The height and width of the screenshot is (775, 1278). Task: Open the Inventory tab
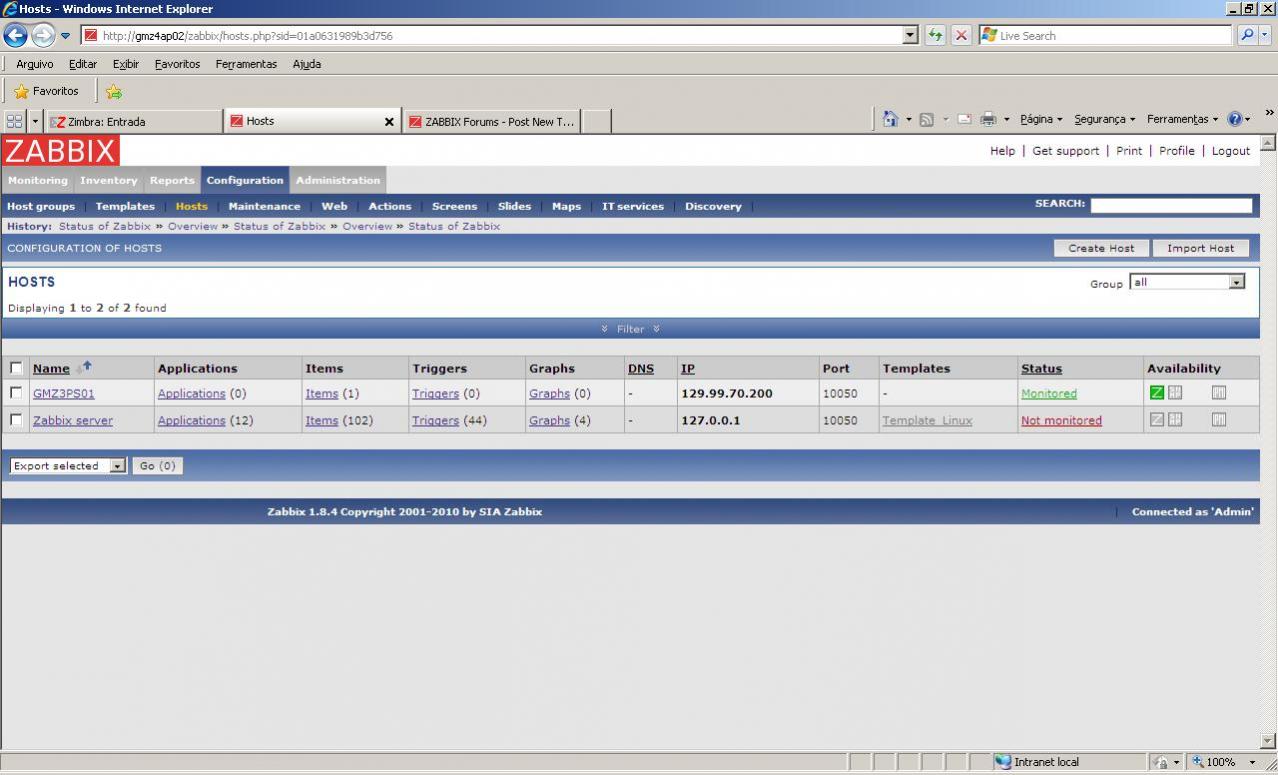(108, 180)
